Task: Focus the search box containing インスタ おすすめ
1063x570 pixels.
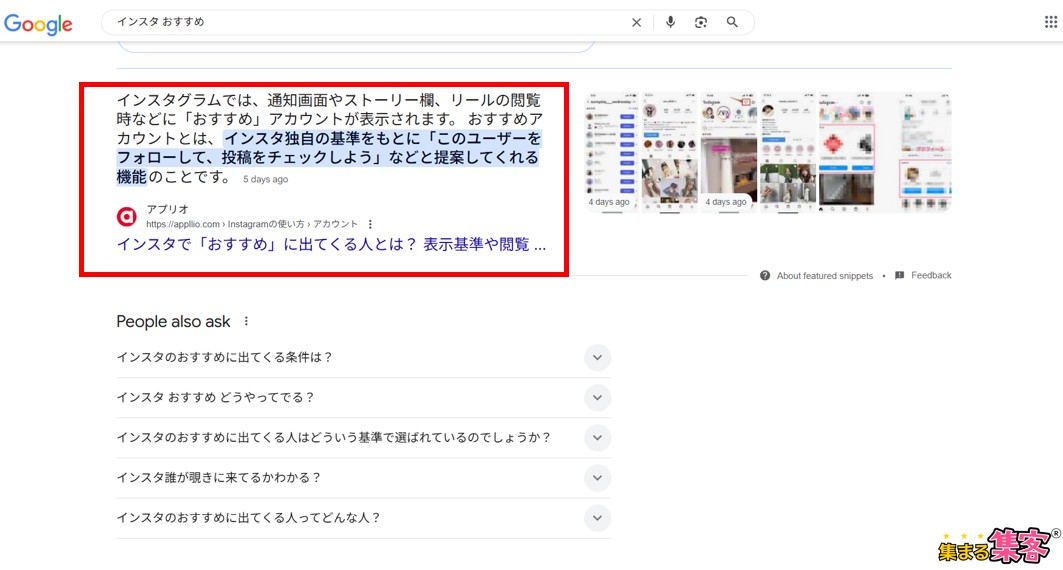Action: pos(369,22)
